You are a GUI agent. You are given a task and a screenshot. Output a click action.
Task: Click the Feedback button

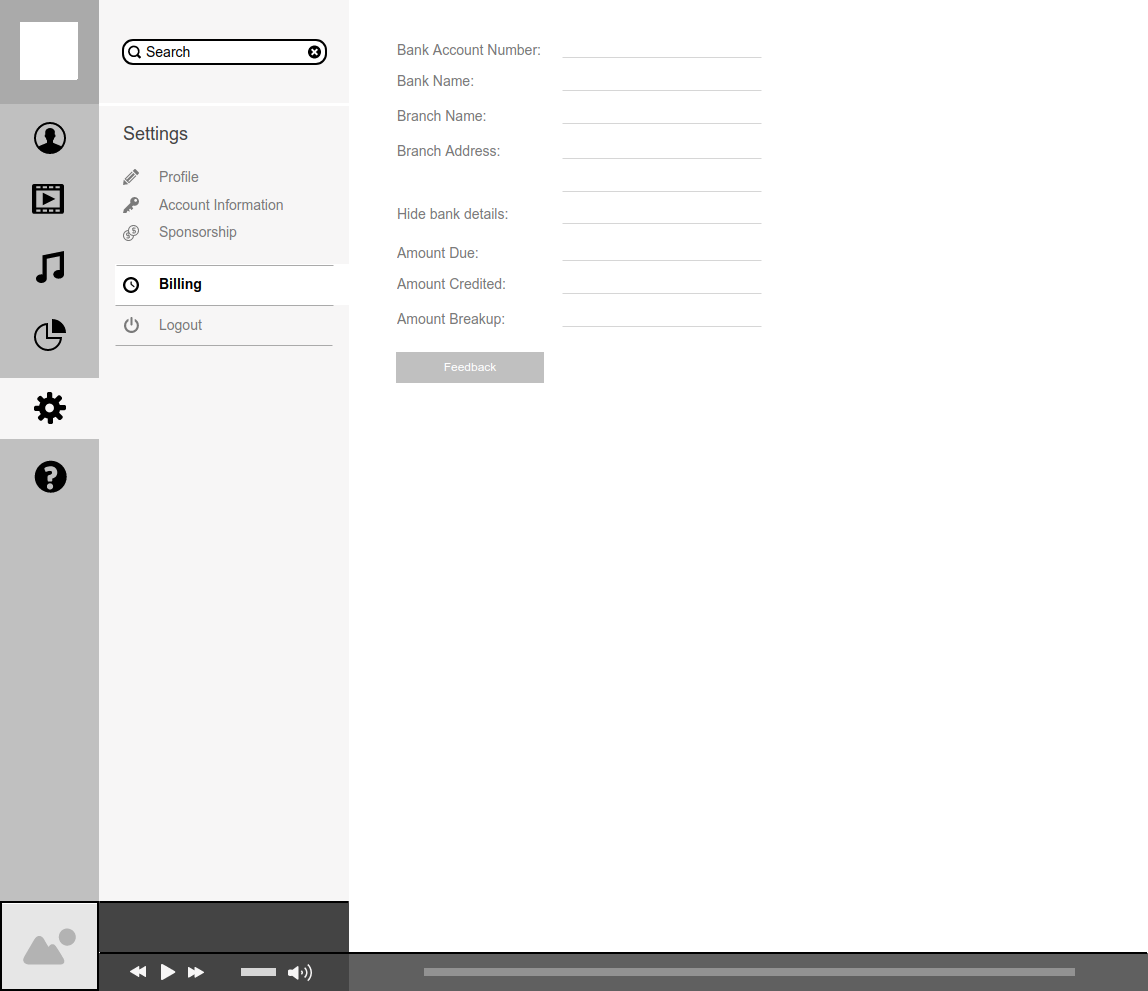tap(470, 367)
